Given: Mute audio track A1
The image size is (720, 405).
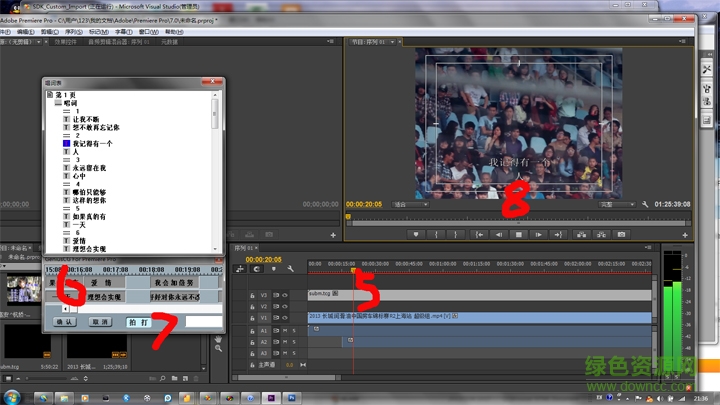Looking at the screenshot, I should [283, 329].
